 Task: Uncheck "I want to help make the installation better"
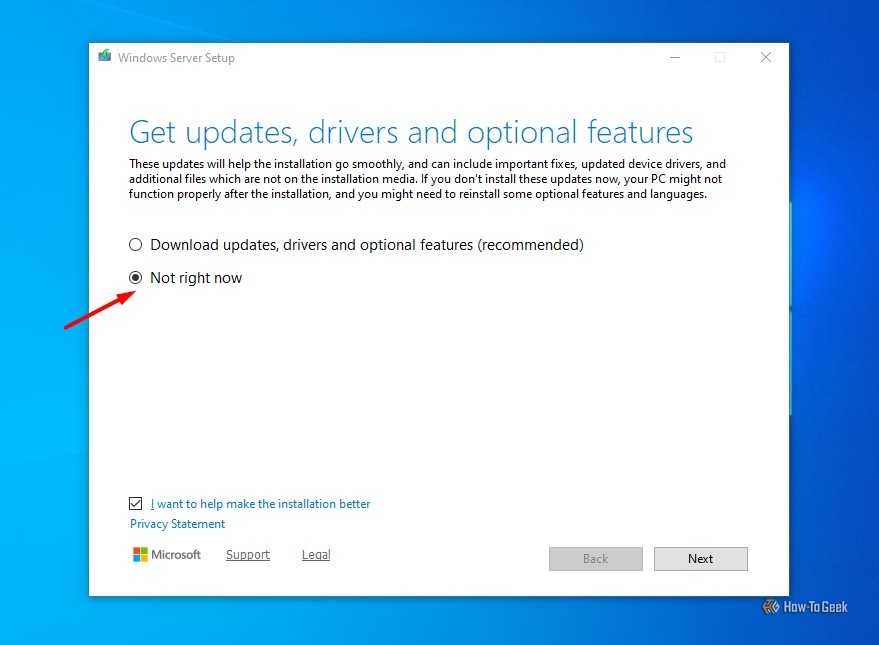coord(135,503)
